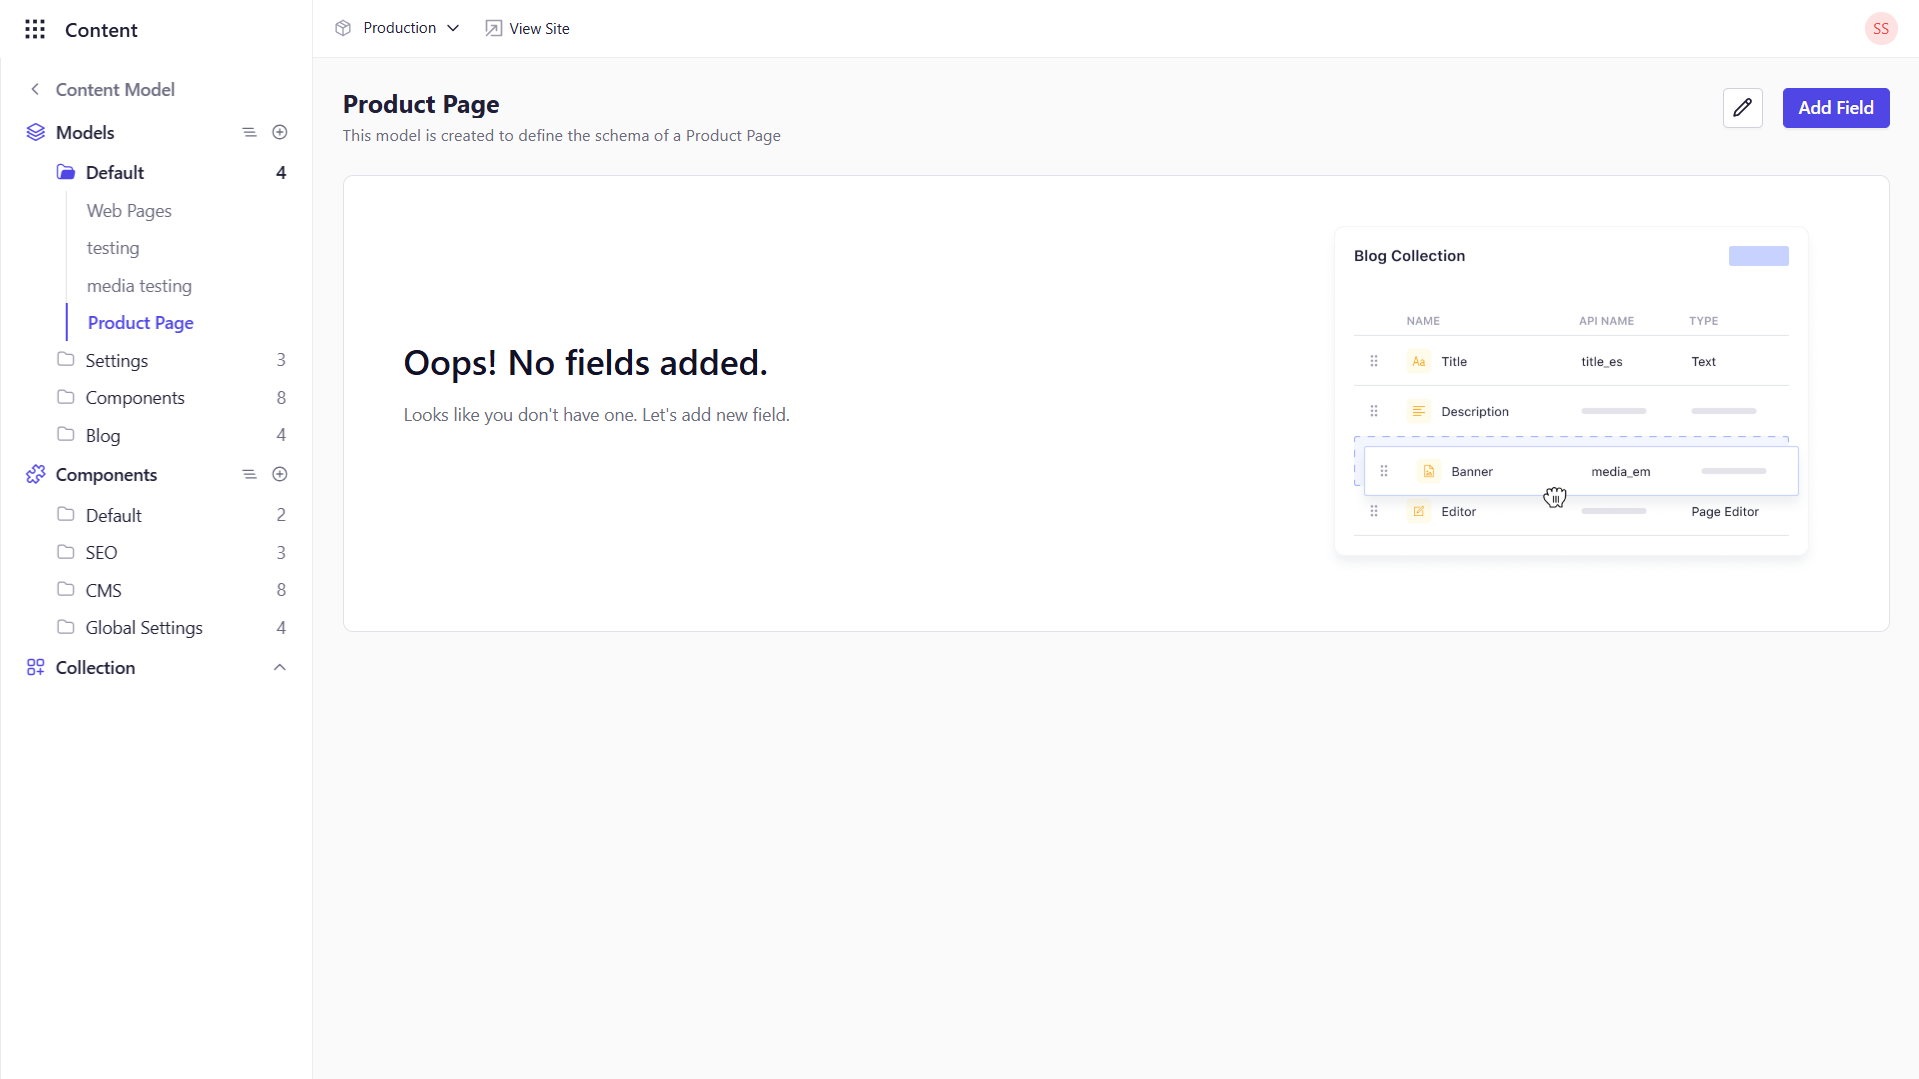
Task: Collapse the Collection section chevron
Action: pyautogui.click(x=280, y=667)
